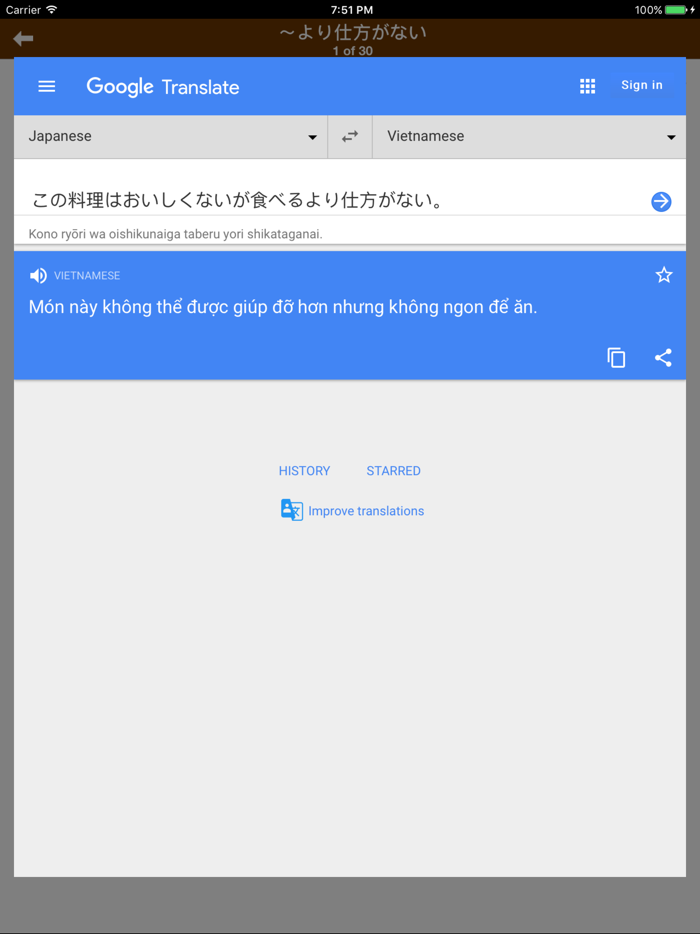
Task: Swap Japanese and Vietnamese languages
Action: pos(350,136)
